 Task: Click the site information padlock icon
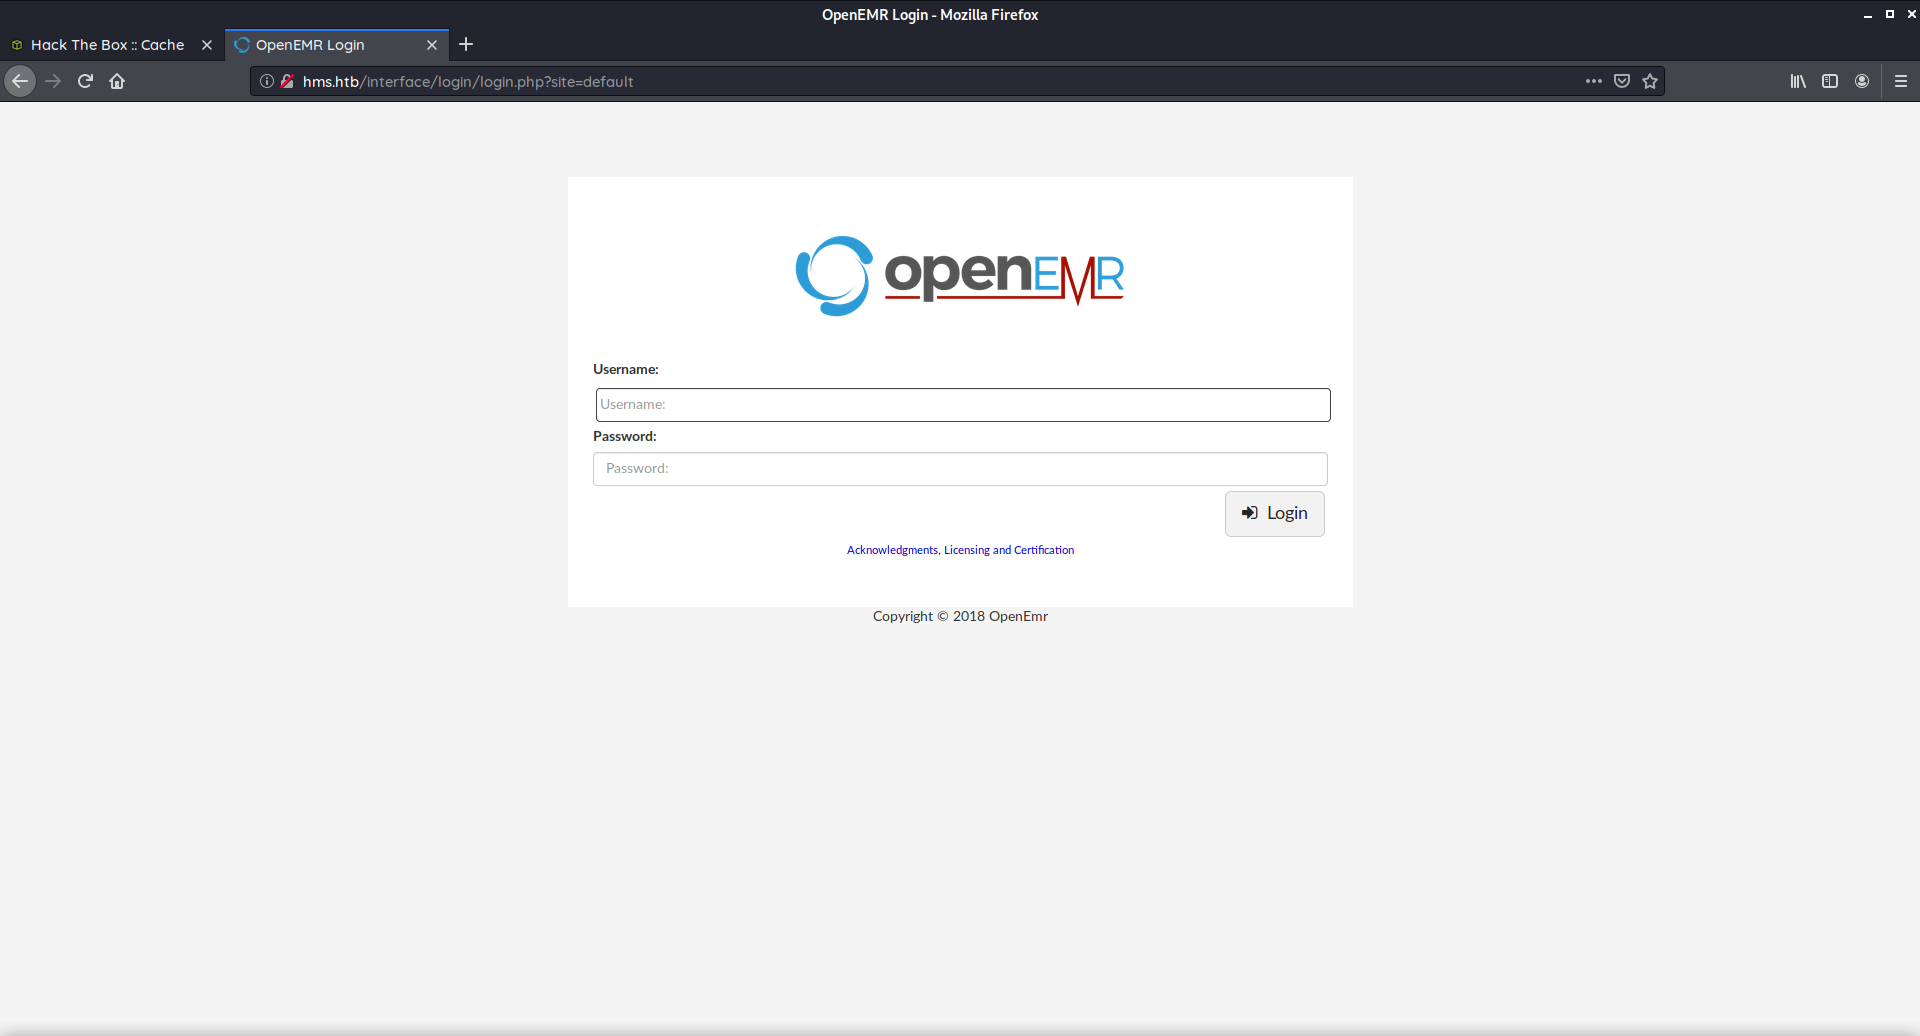pyautogui.click(x=266, y=81)
